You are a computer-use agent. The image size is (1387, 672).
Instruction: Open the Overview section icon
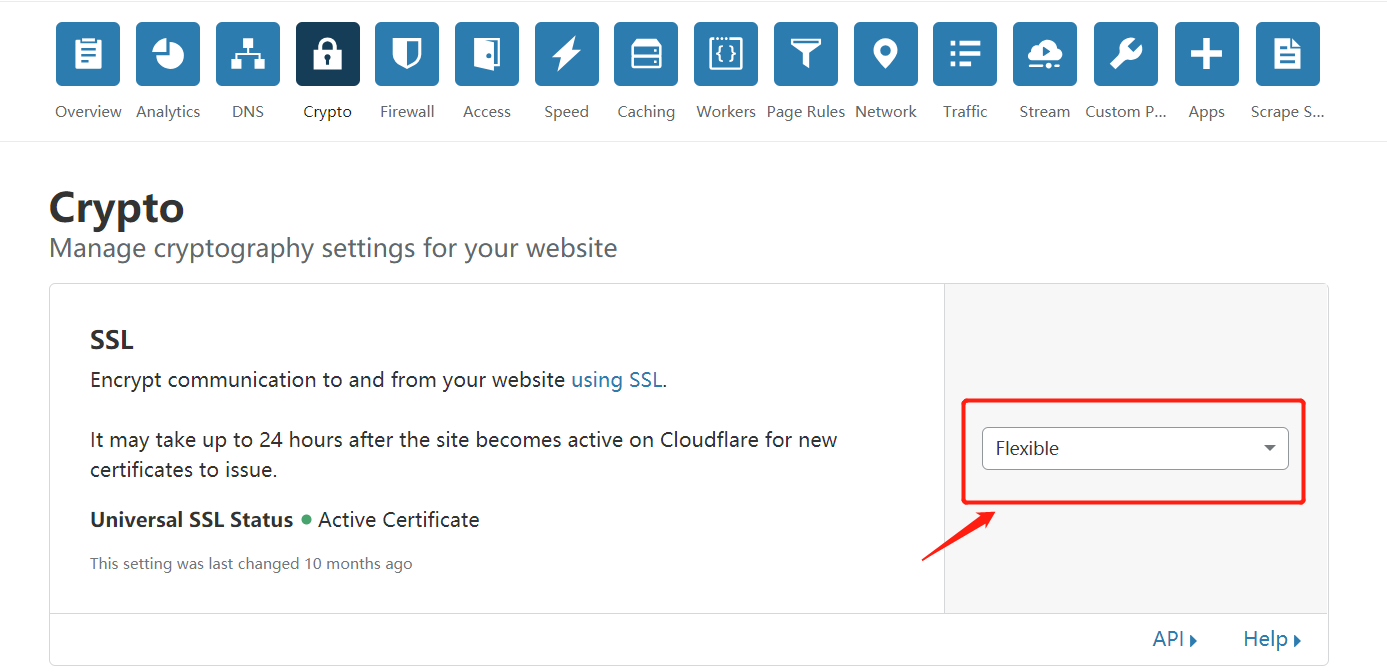(88, 54)
